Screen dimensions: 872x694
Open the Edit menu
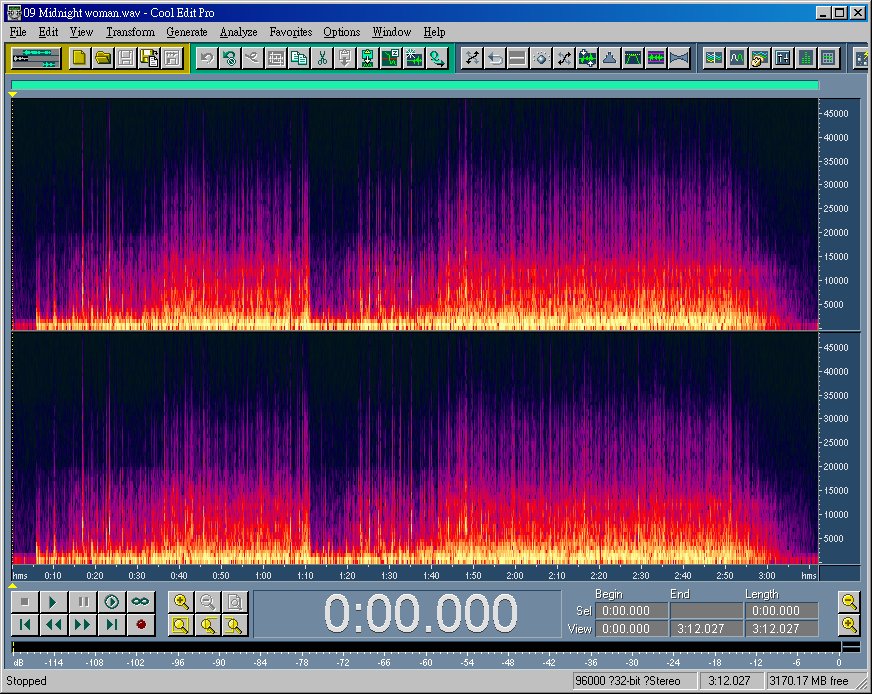(48, 32)
